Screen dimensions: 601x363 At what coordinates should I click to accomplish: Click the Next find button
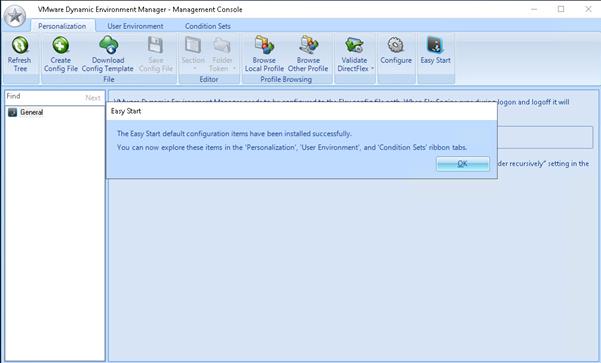tap(93, 98)
